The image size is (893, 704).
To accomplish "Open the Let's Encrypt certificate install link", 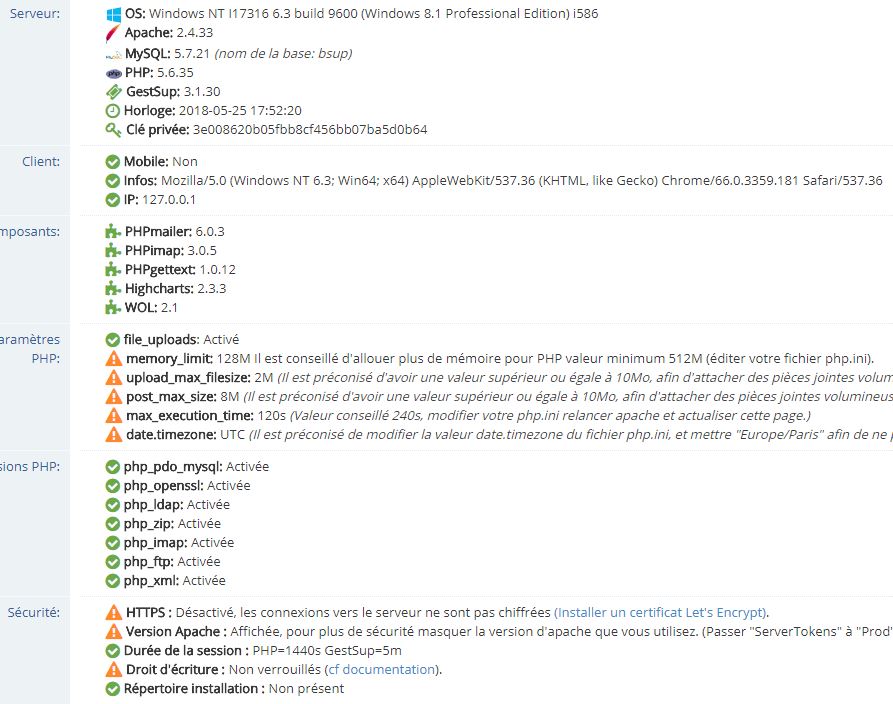I will (661, 613).
